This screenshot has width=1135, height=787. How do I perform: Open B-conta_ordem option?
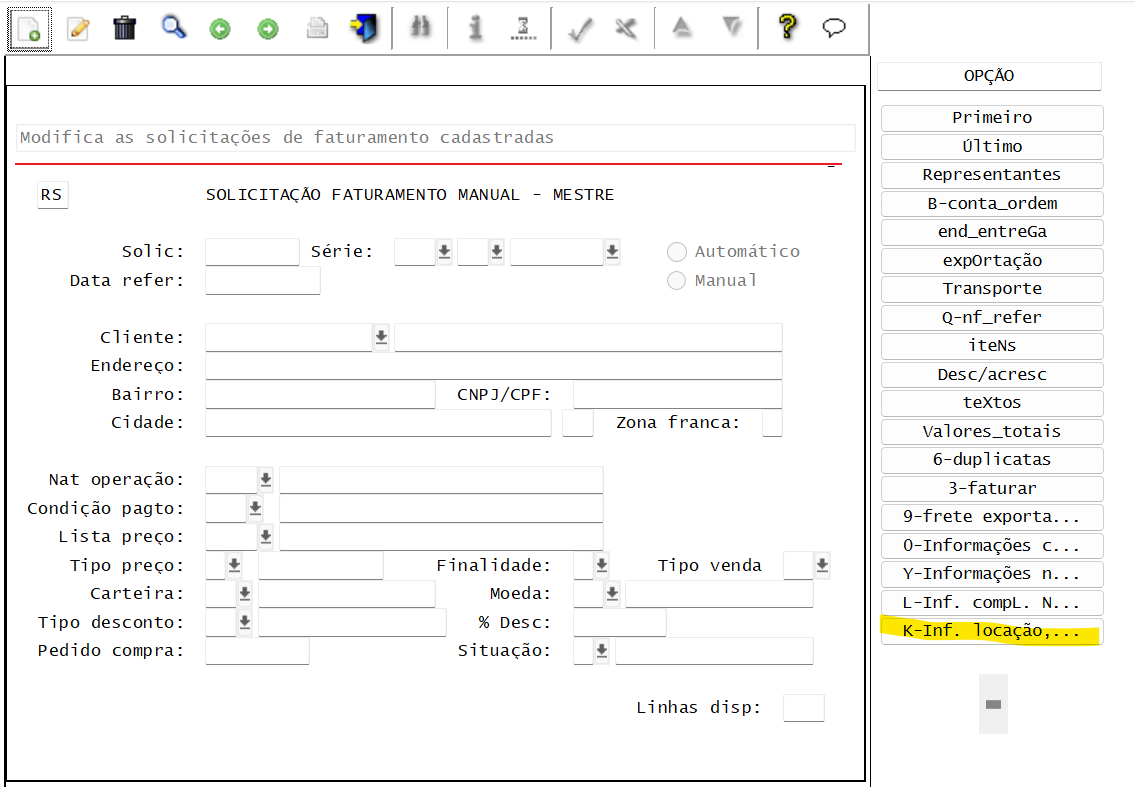tap(992, 203)
